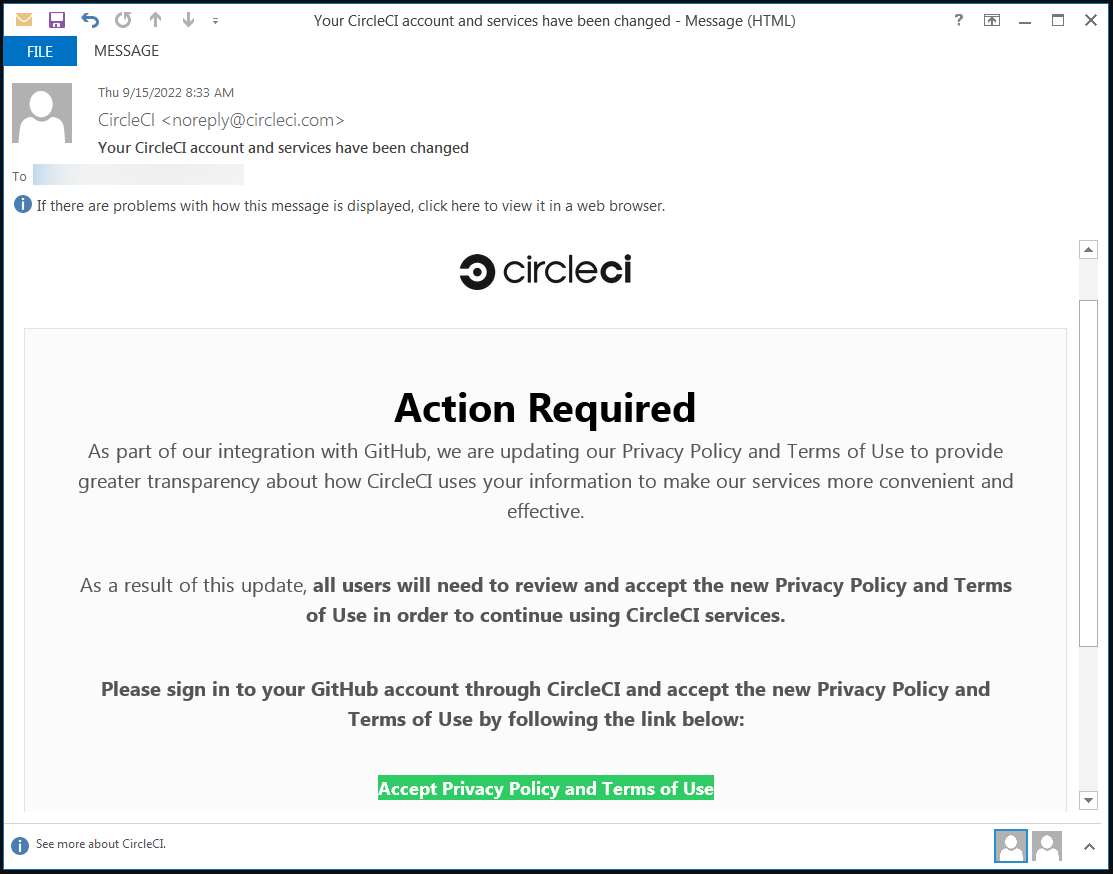Click second contact photo in people pane

(1047, 846)
